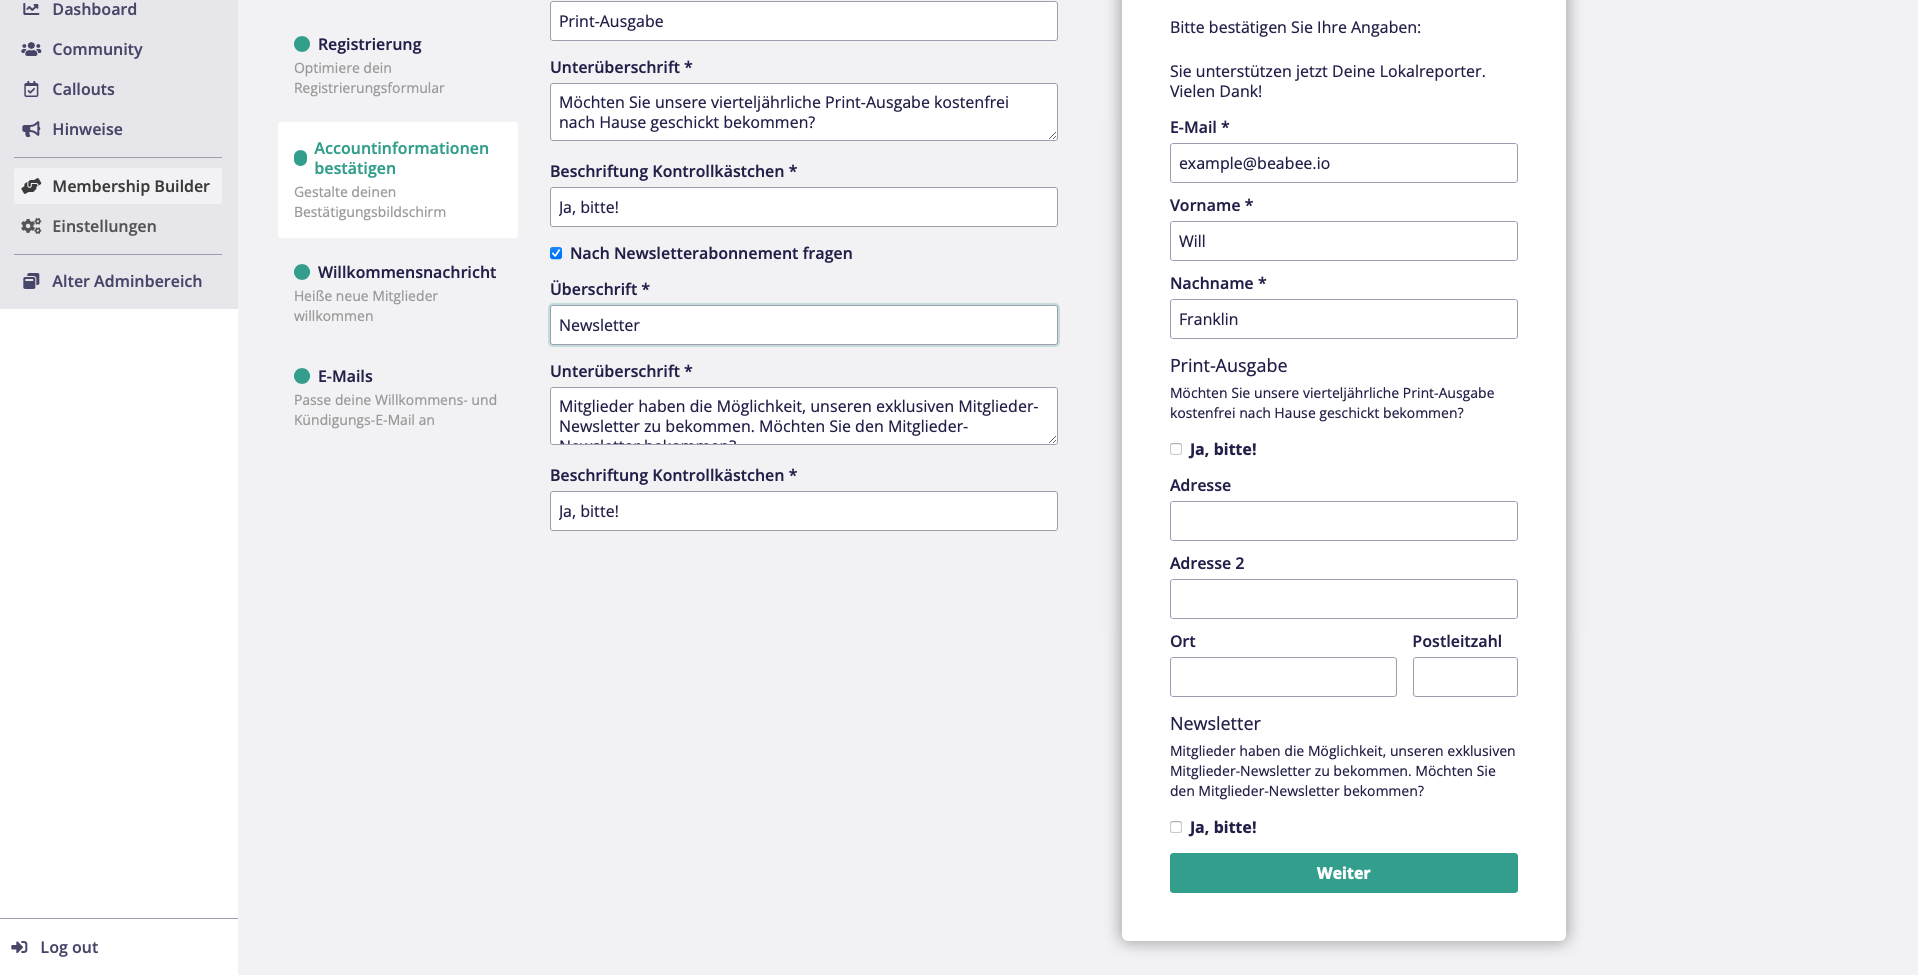Click the Community people icon
This screenshot has width=1918, height=975.
pyautogui.click(x=31, y=49)
